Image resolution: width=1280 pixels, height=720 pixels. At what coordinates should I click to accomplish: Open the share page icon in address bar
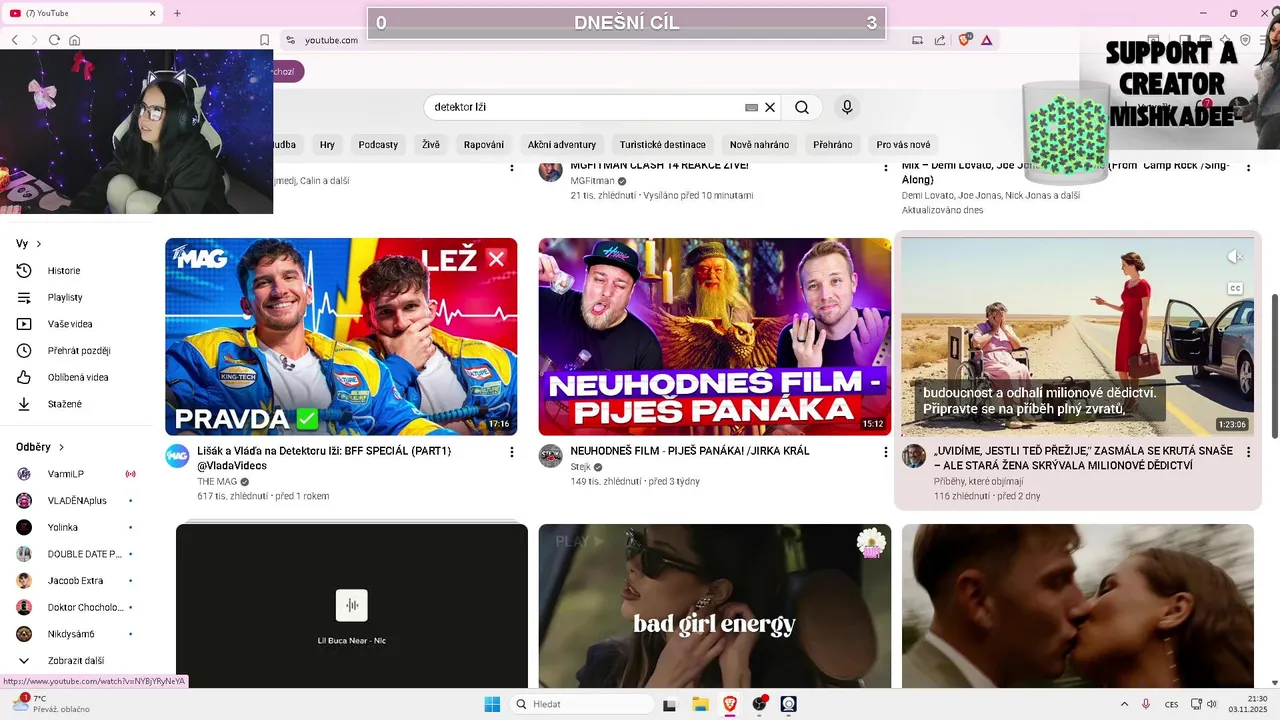pos(940,40)
